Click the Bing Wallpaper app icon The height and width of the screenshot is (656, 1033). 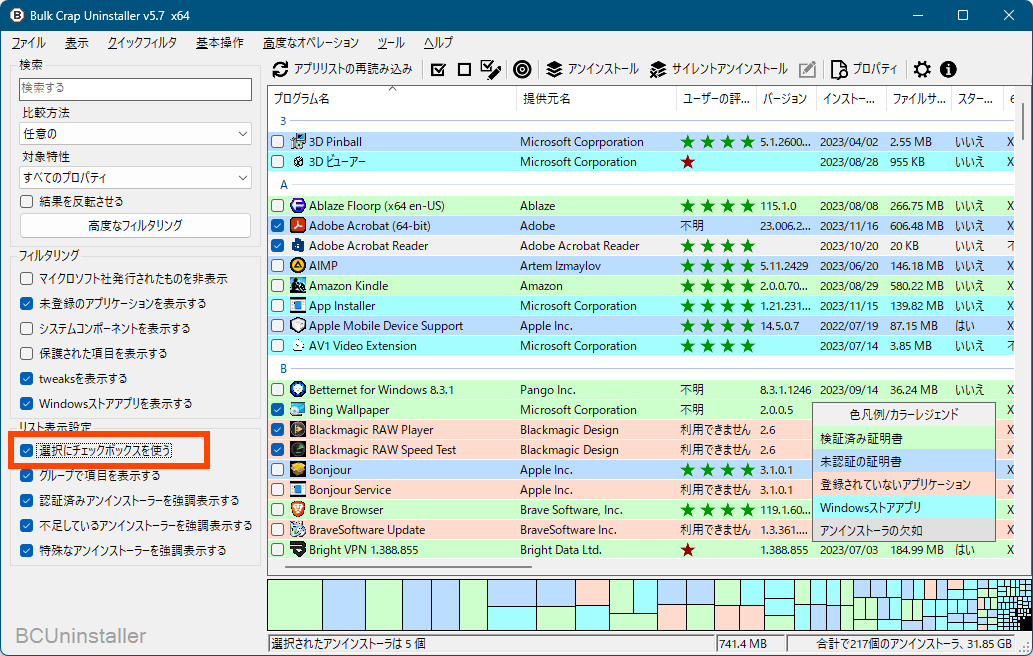tap(298, 409)
